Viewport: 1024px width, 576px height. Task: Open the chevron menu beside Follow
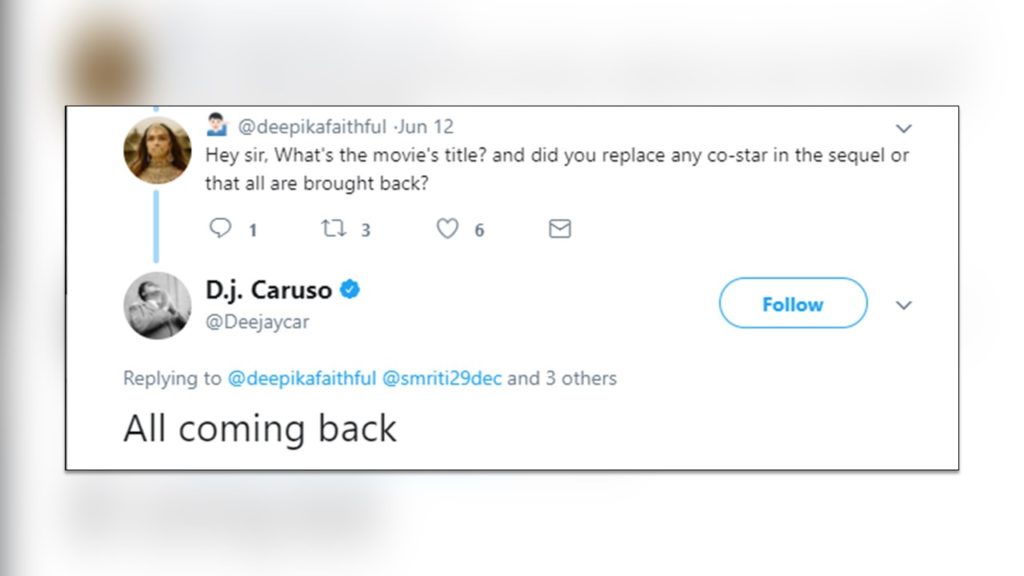[904, 305]
